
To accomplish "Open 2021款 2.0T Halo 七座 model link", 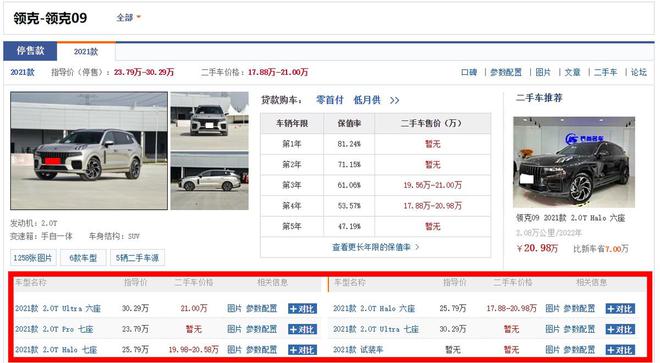I will [x=56, y=350].
